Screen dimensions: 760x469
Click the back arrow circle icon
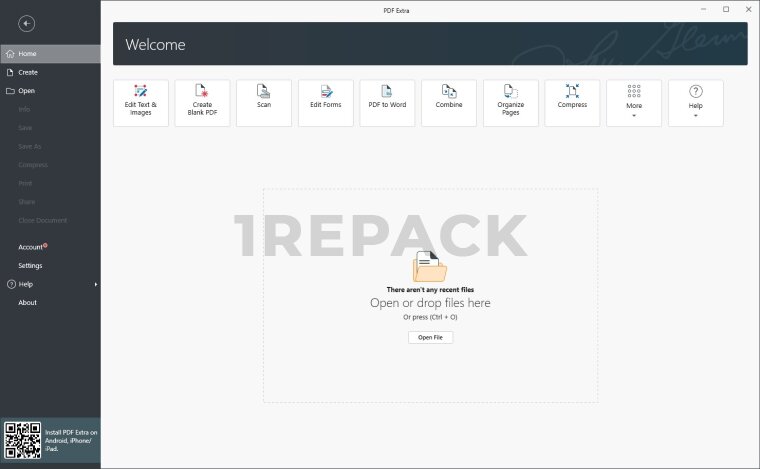coord(26,23)
